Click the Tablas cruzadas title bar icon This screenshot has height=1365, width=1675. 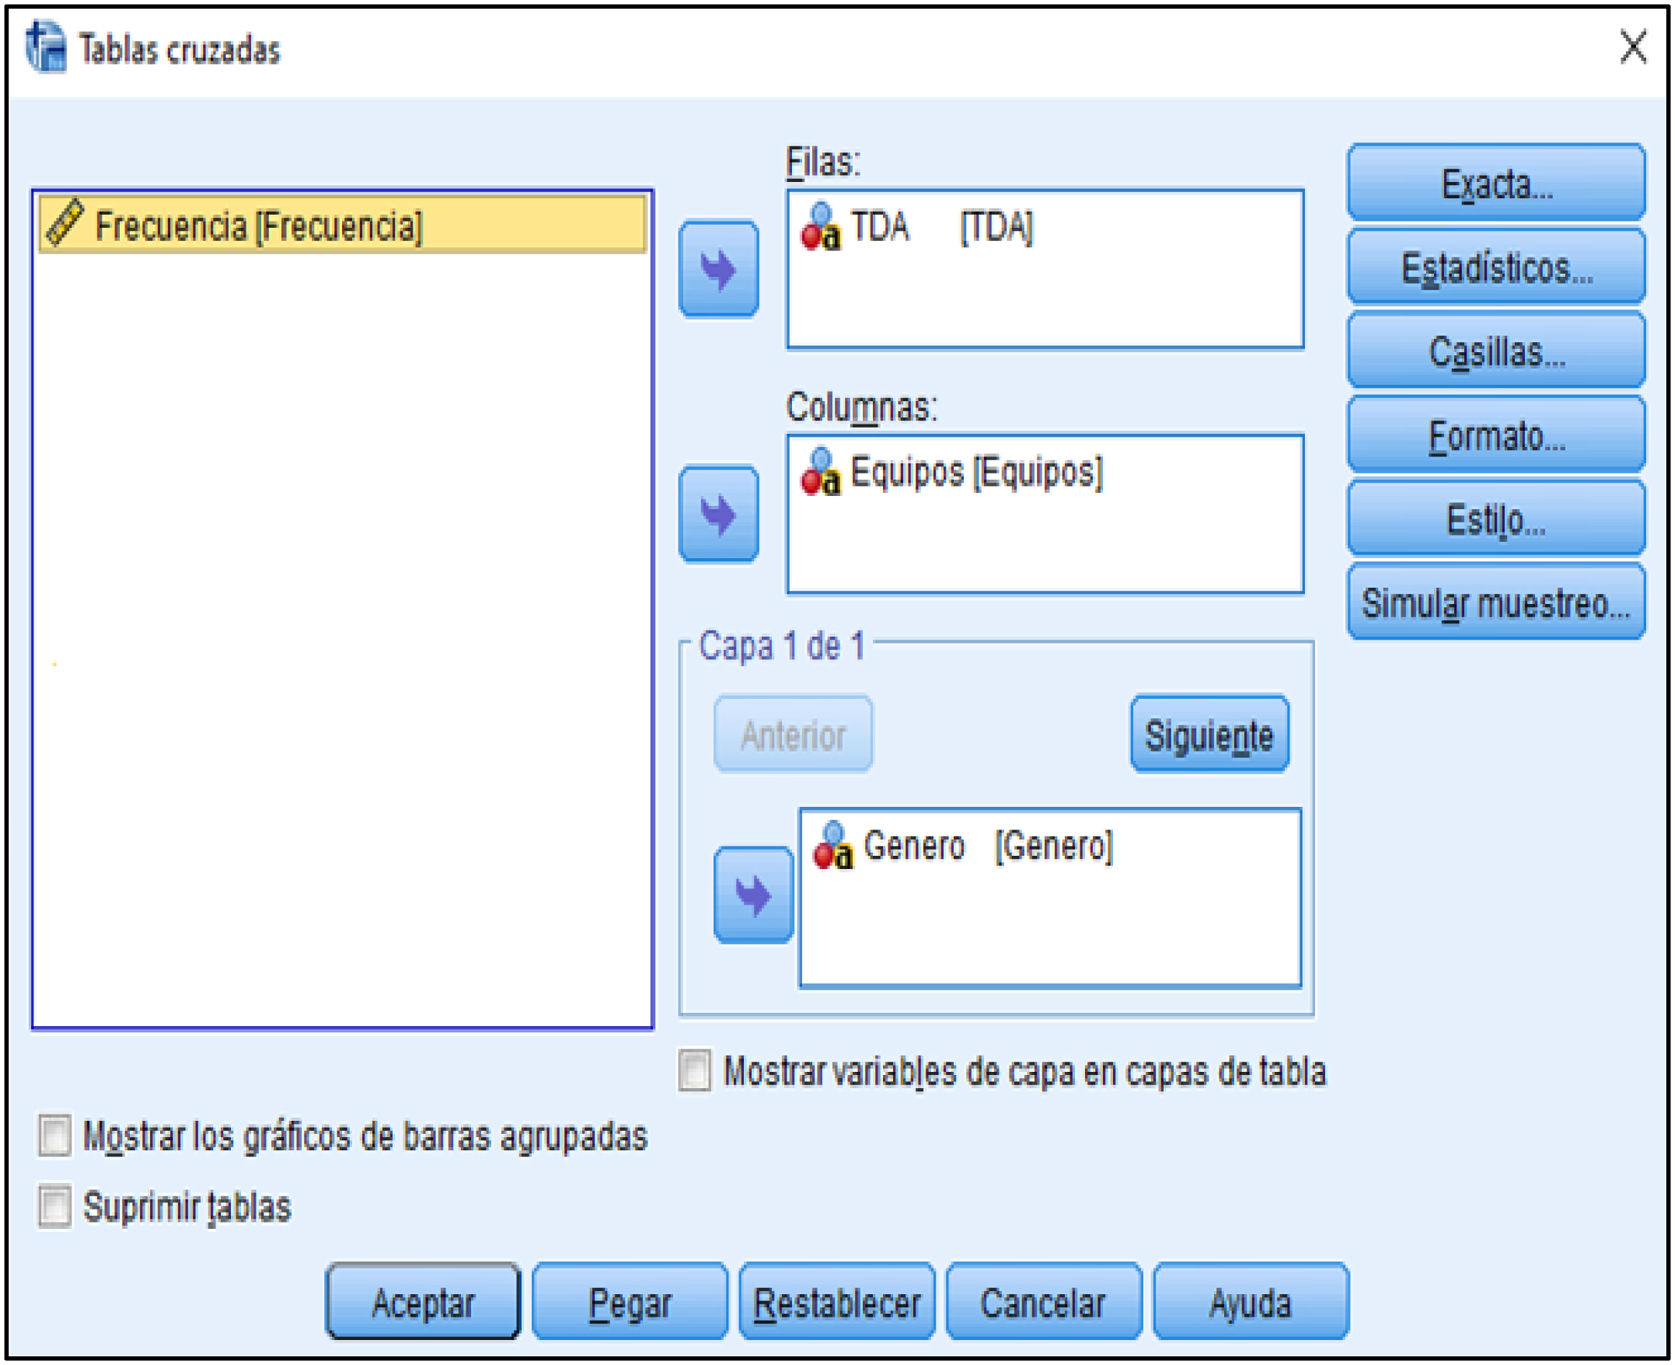[46, 47]
